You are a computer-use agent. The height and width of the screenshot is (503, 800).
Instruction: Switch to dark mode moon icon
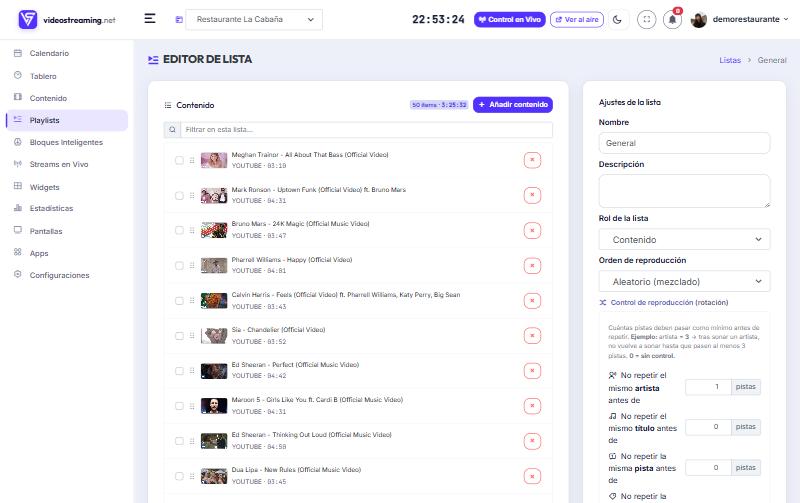(617, 19)
